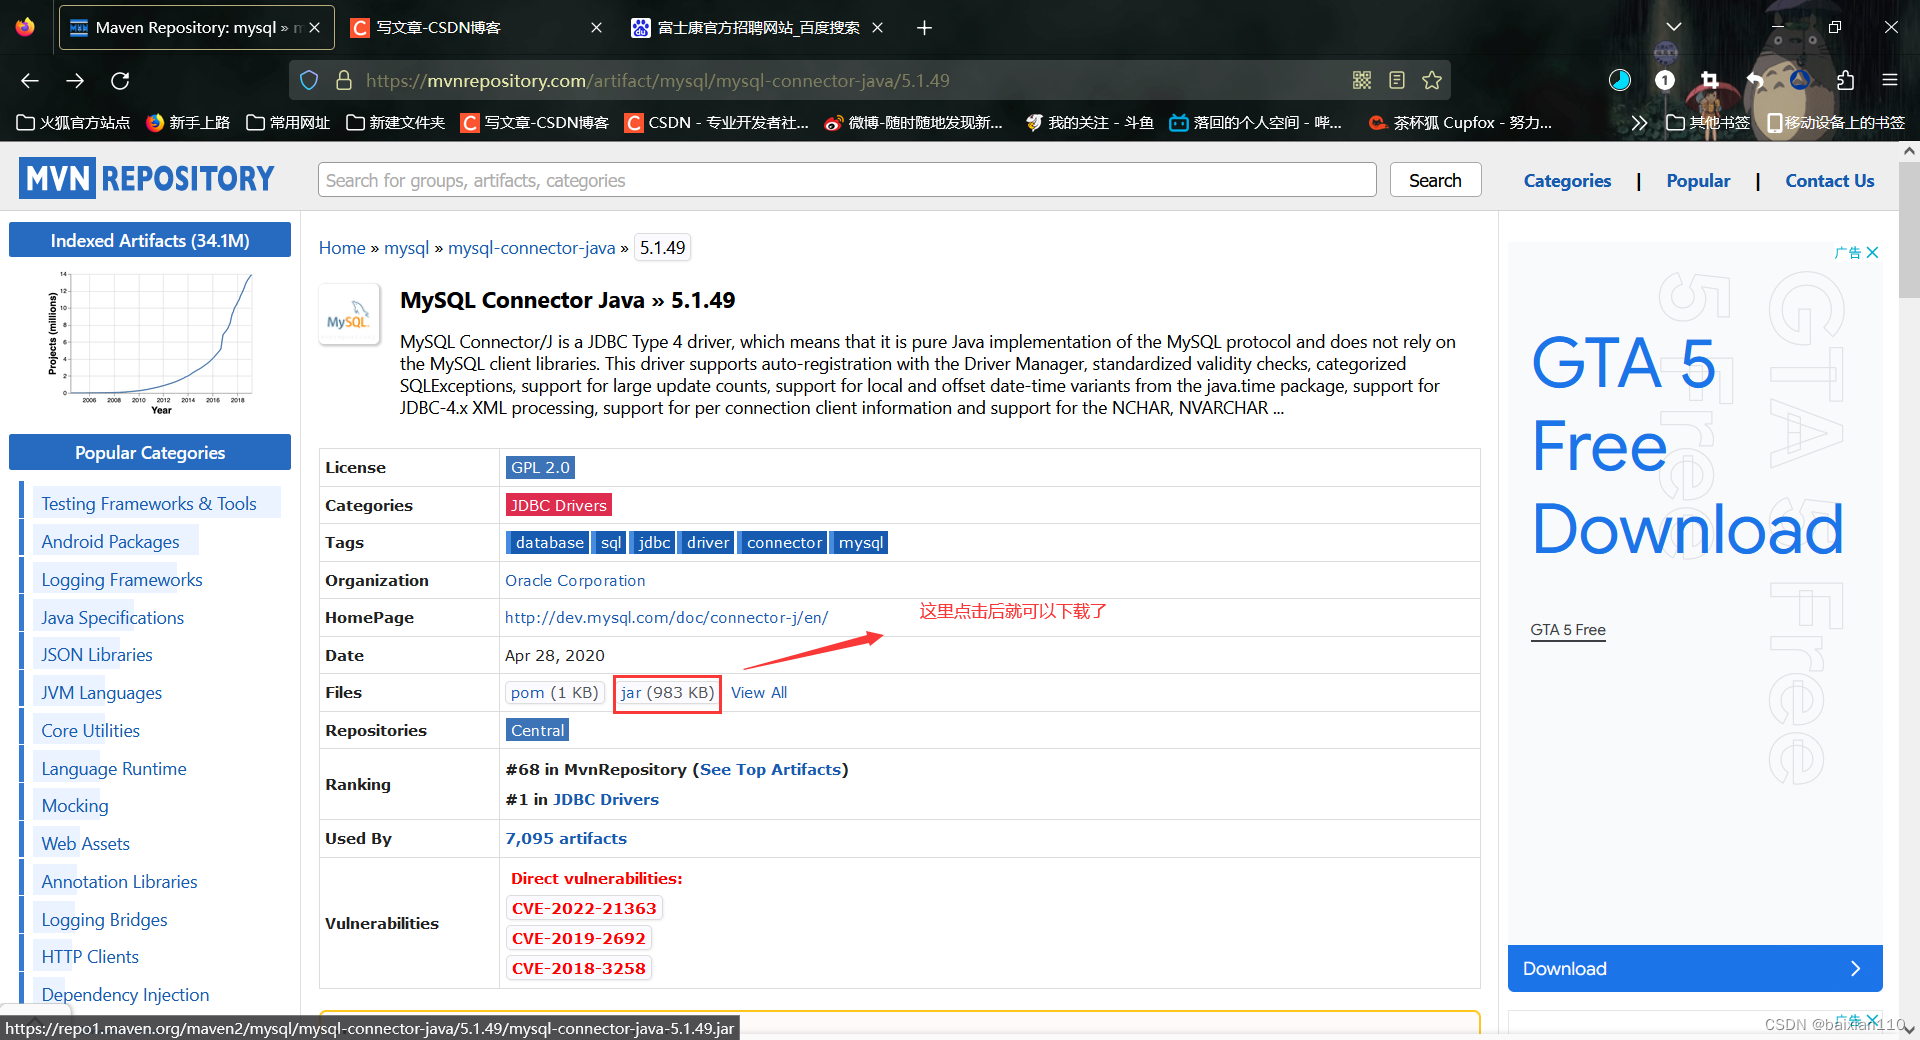The image size is (1920, 1040).
Task: Open the cyan pie-timer extension icon
Action: [1620, 80]
